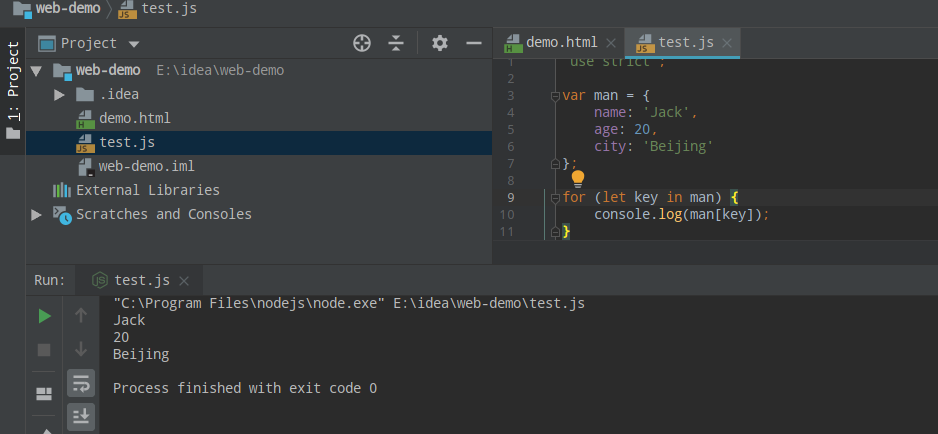938x434 pixels.
Task: Click the Down stack trace arrow
Action: [x=81, y=349]
